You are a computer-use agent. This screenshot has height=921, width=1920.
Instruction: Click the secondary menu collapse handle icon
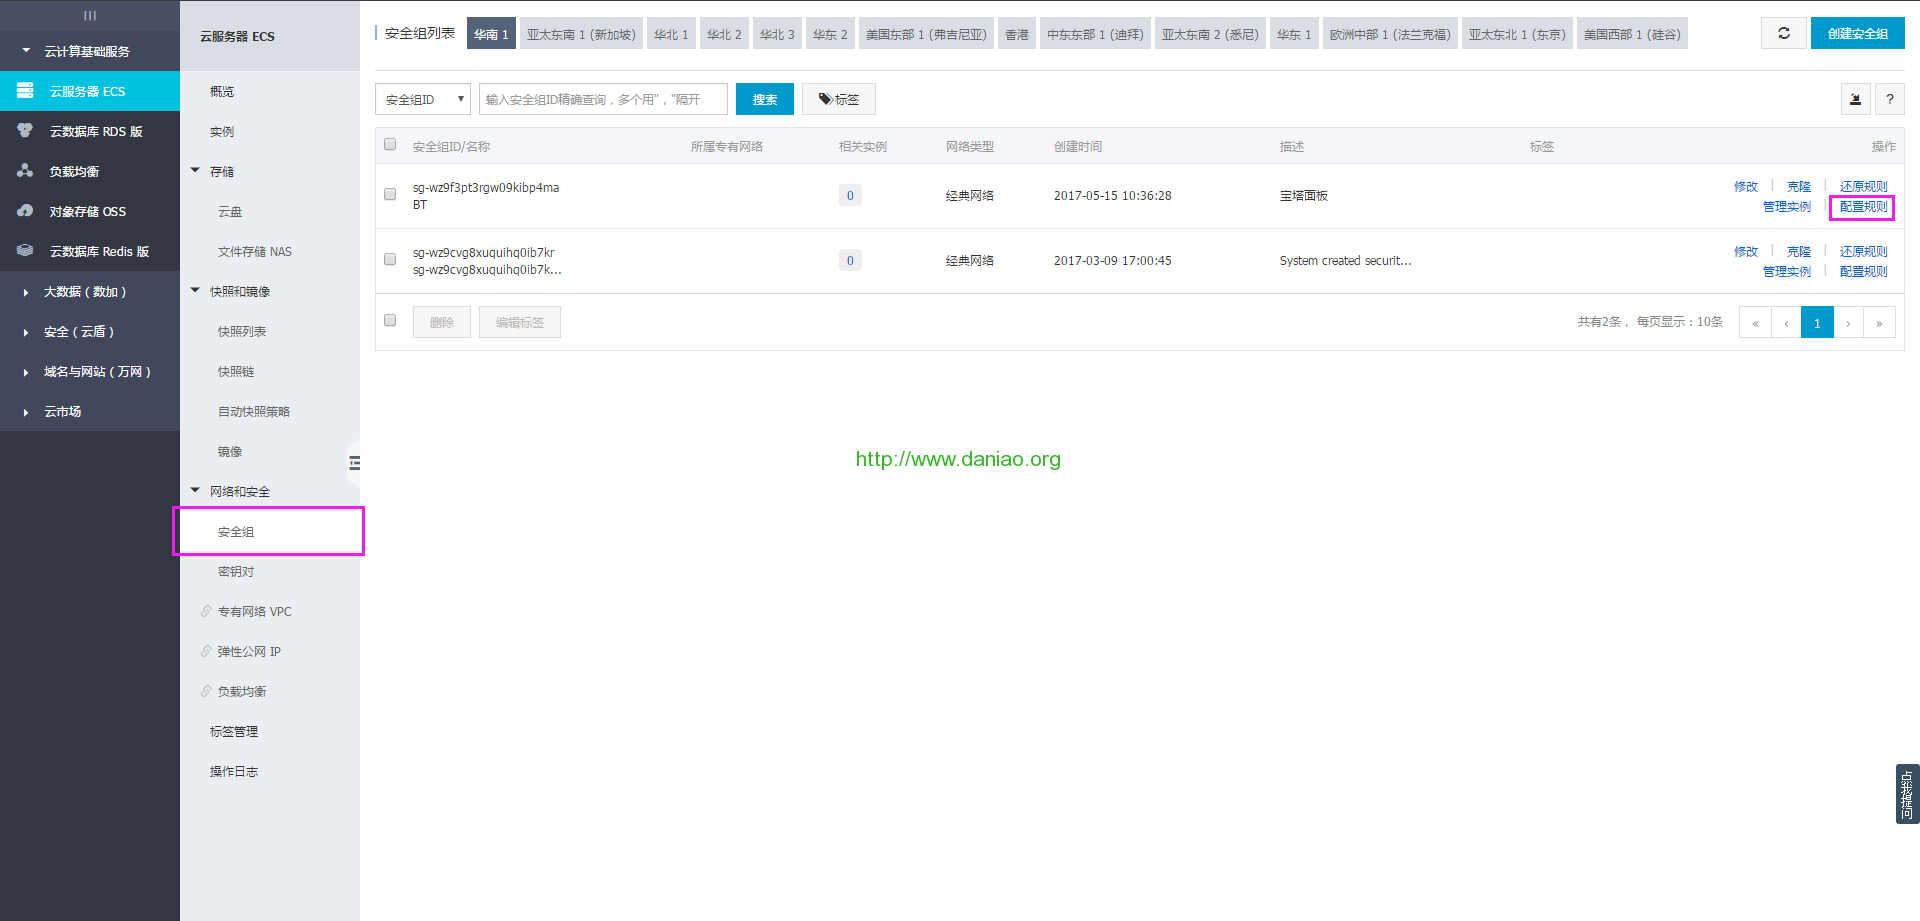354,463
